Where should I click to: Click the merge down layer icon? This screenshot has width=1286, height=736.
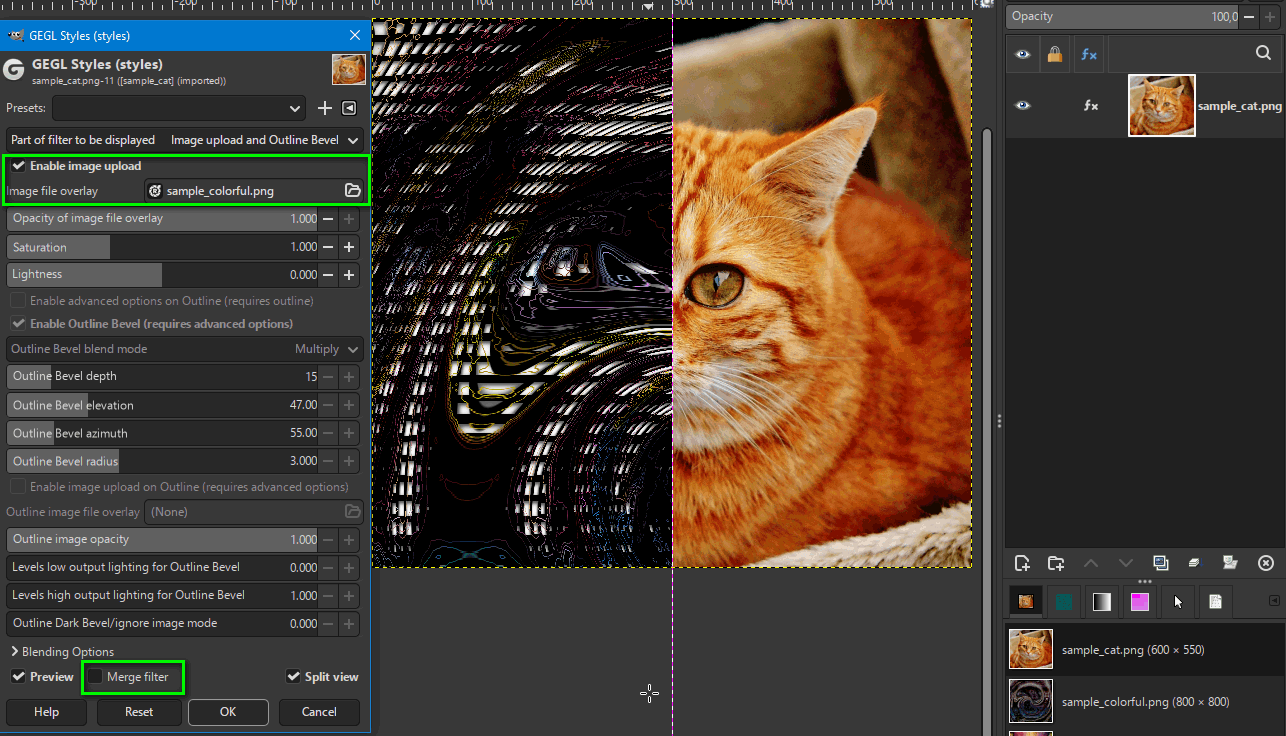pos(1194,563)
